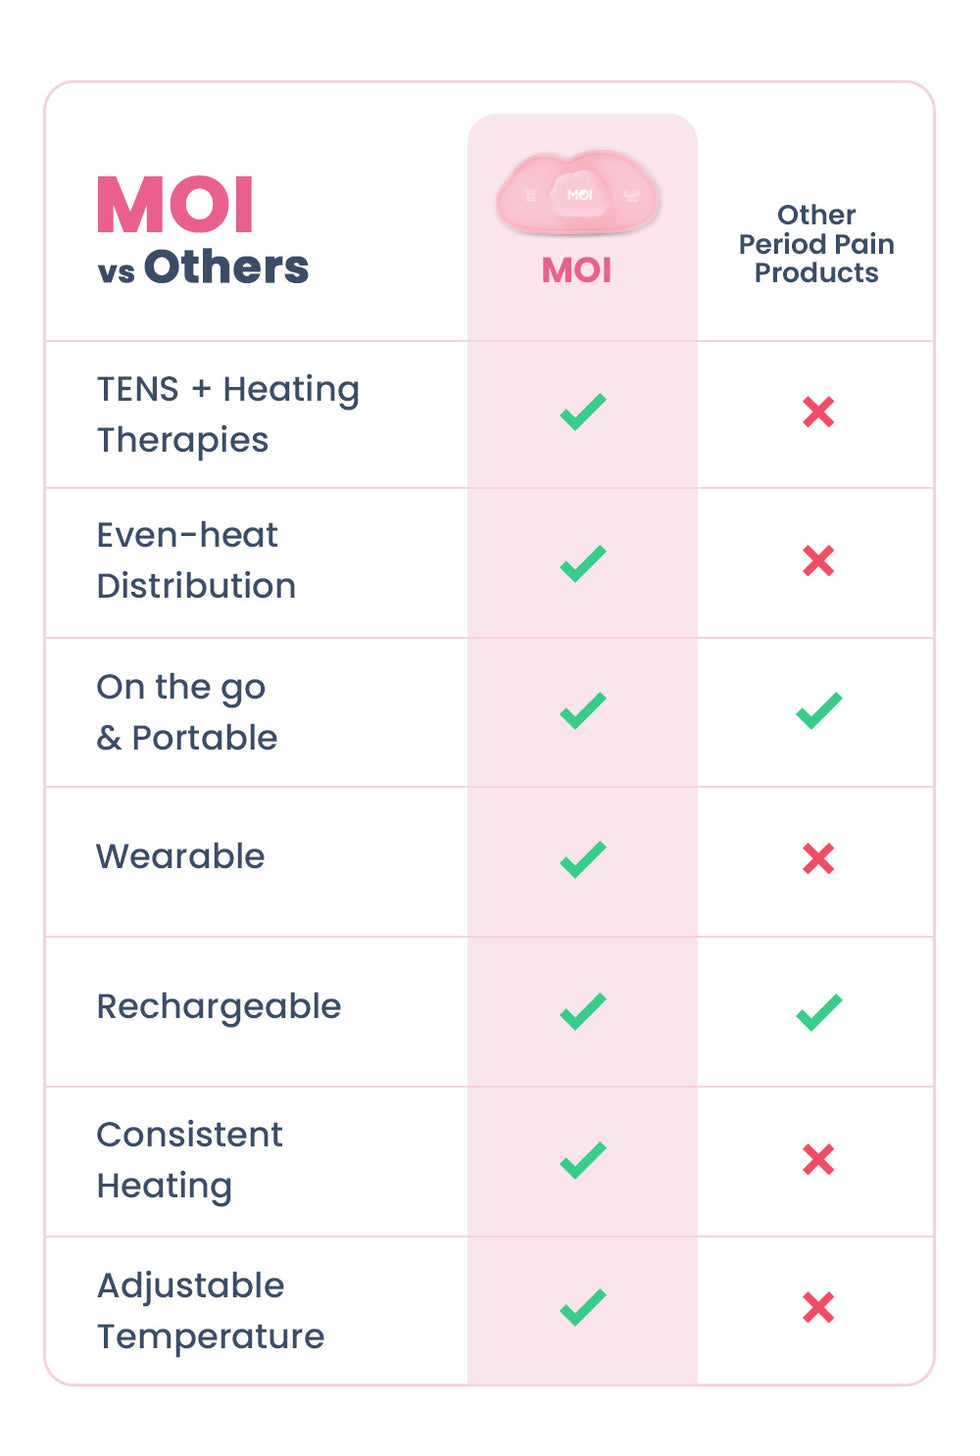This screenshot has width=980, height=1456.
Task: Click Others green checkmark for On the go
Action: click(x=819, y=711)
